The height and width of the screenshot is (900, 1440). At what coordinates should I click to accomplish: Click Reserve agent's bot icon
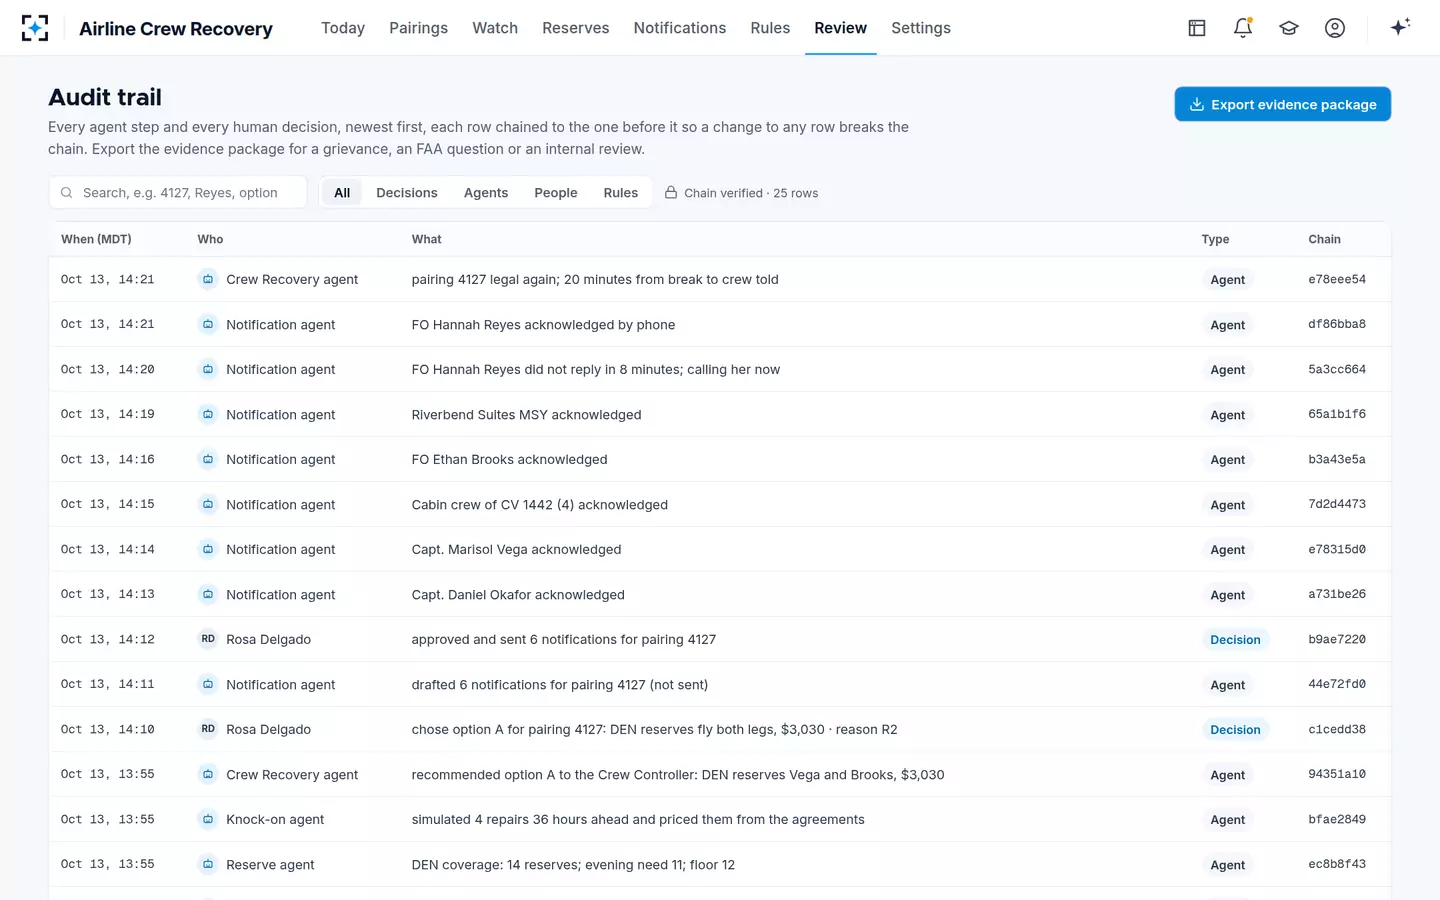208,864
